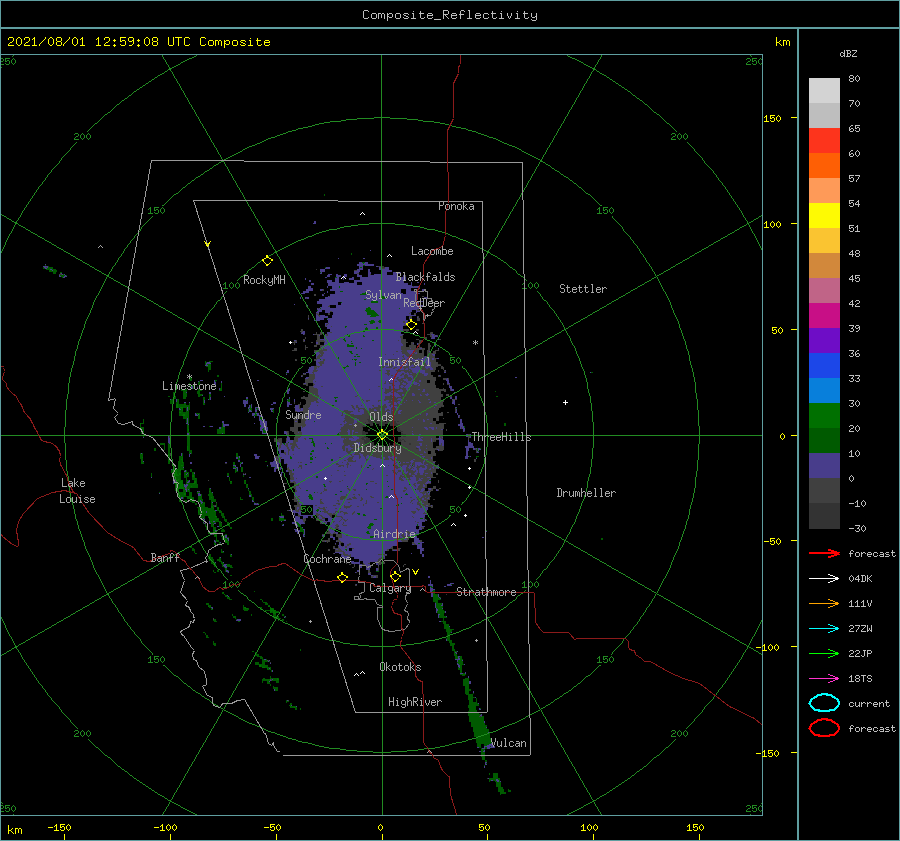Click the Cochrane label
900x841 pixels.
(x=327, y=559)
